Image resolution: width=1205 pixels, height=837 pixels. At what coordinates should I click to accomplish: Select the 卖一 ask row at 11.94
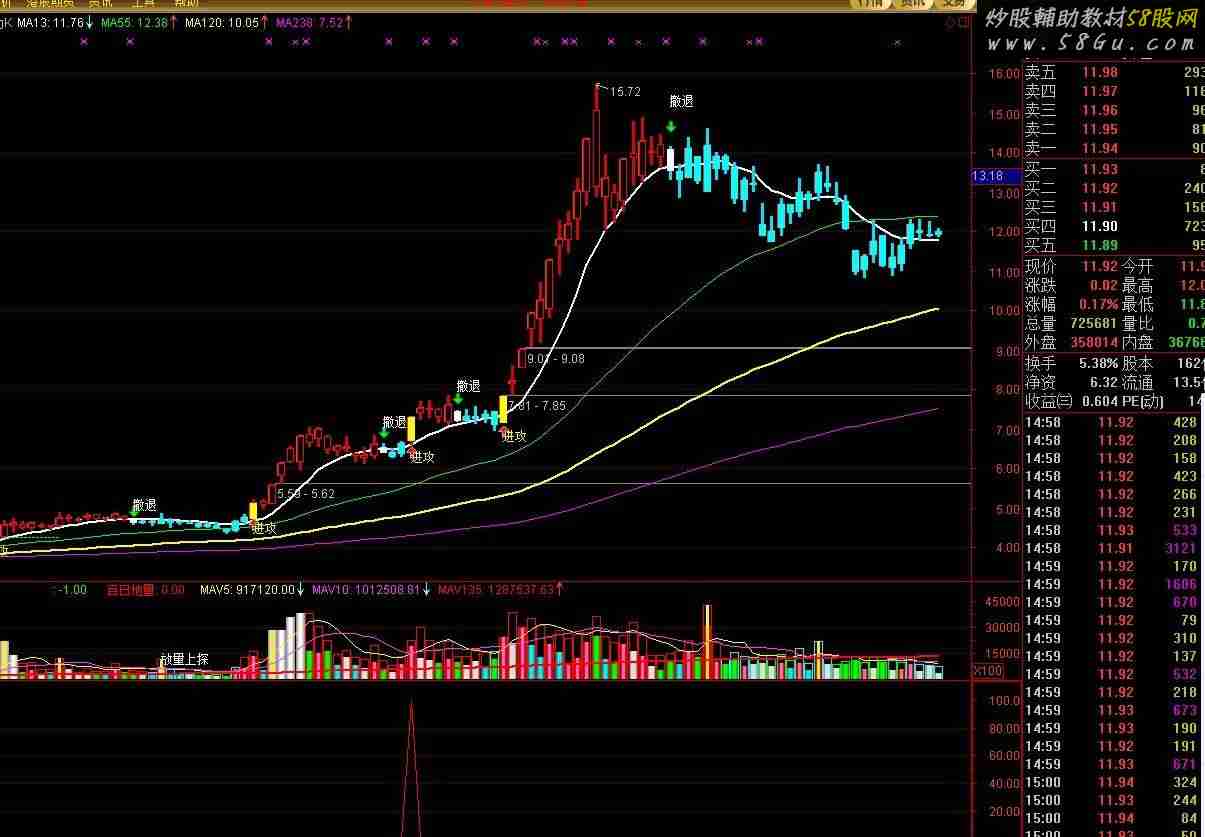(x=1114, y=148)
